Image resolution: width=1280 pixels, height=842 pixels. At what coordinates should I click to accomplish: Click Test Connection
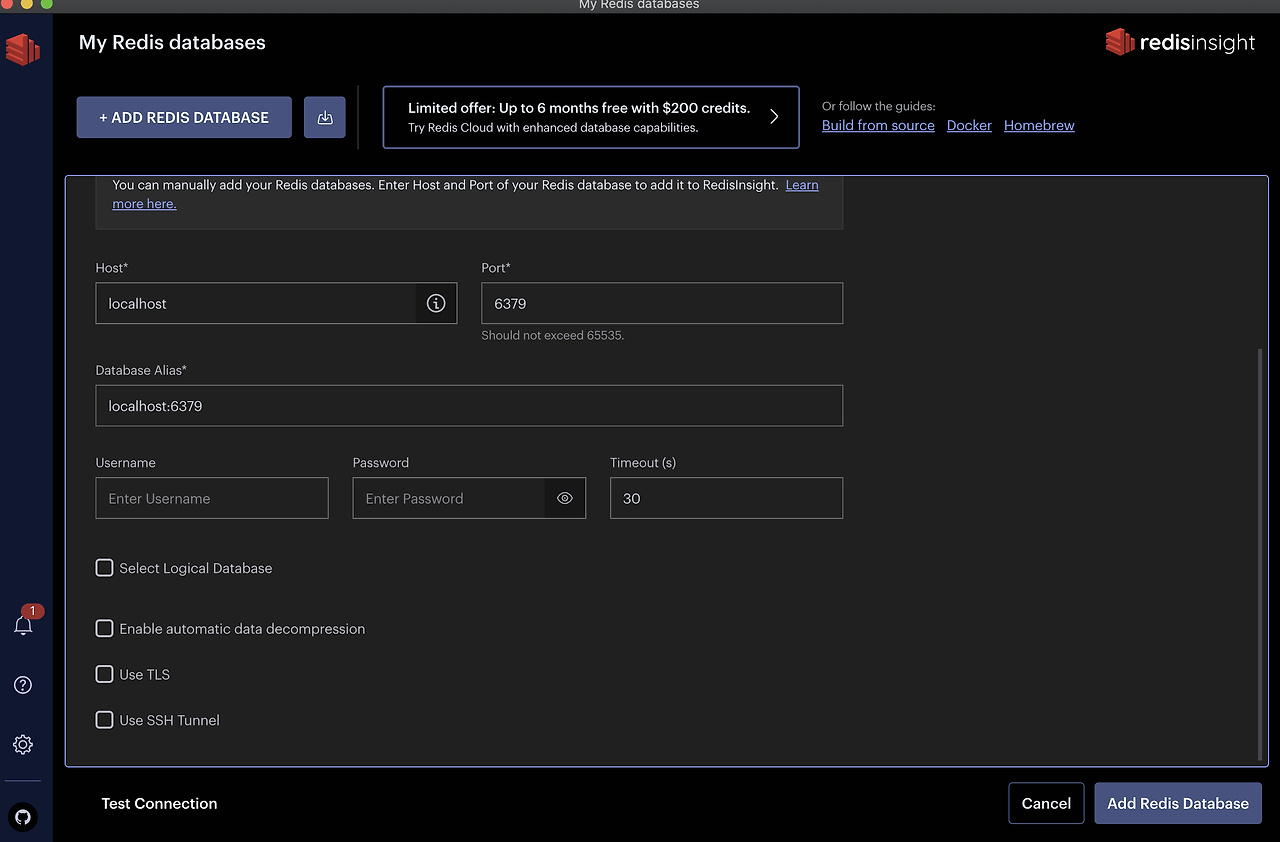(159, 803)
